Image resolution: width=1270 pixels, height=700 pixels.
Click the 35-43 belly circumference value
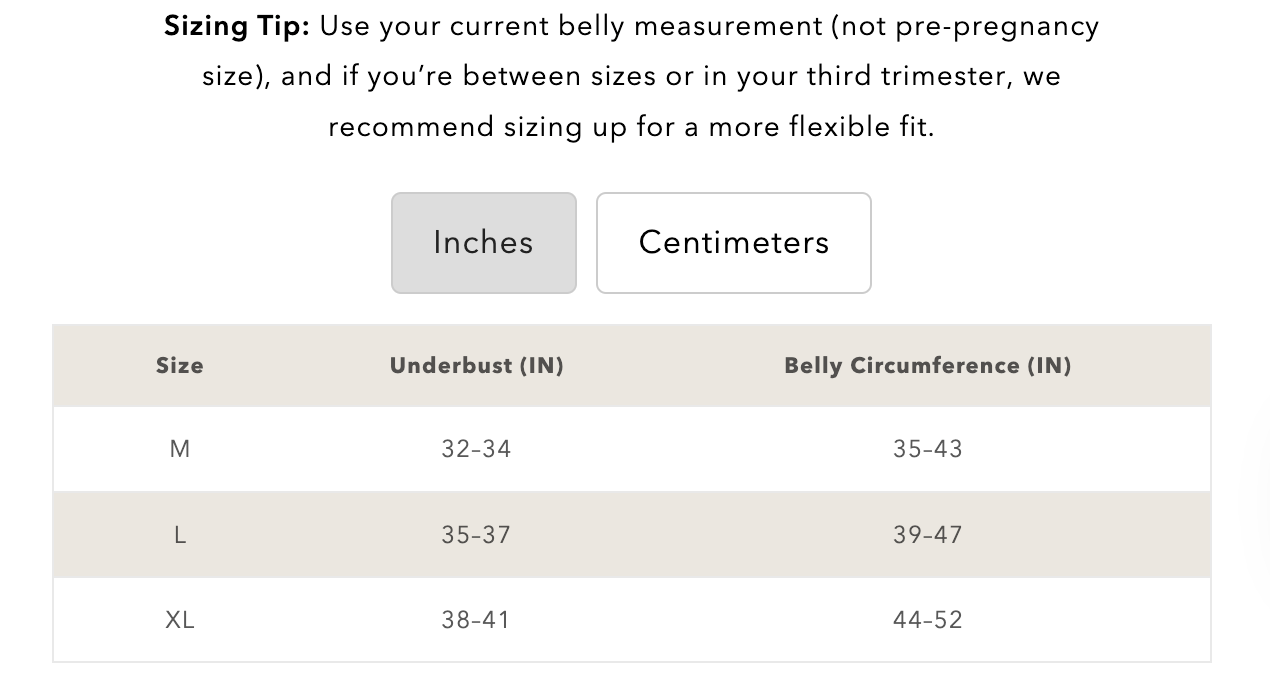[928, 449]
